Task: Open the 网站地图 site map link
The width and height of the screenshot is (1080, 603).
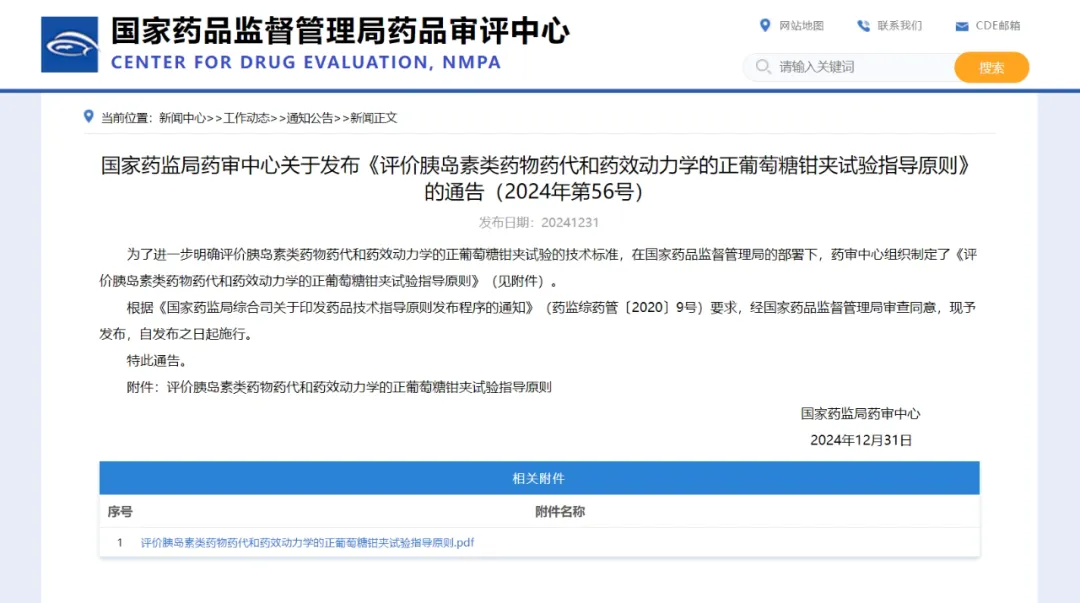Action: click(801, 26)
